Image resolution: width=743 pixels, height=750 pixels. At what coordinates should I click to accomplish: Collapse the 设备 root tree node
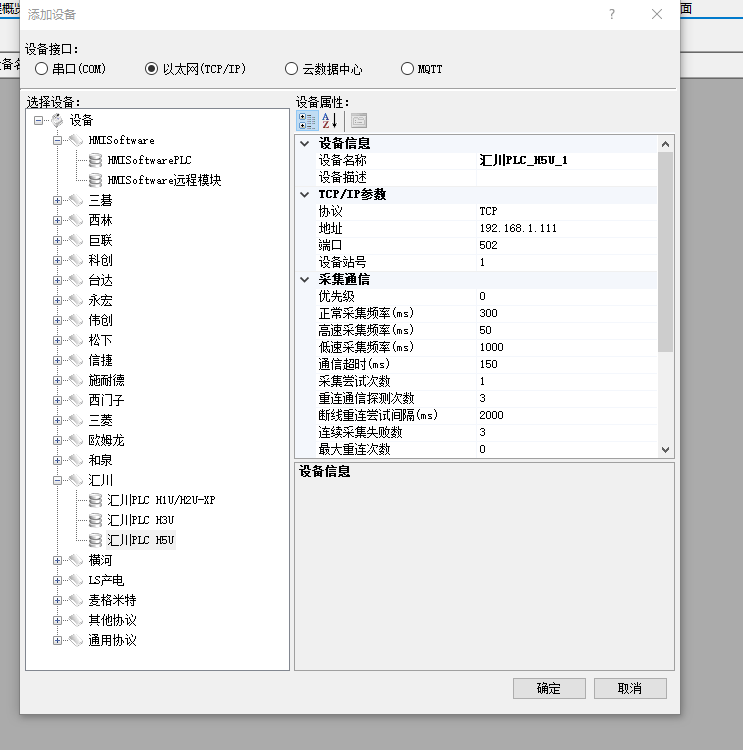pyautogui.click(x=38, y=121)
